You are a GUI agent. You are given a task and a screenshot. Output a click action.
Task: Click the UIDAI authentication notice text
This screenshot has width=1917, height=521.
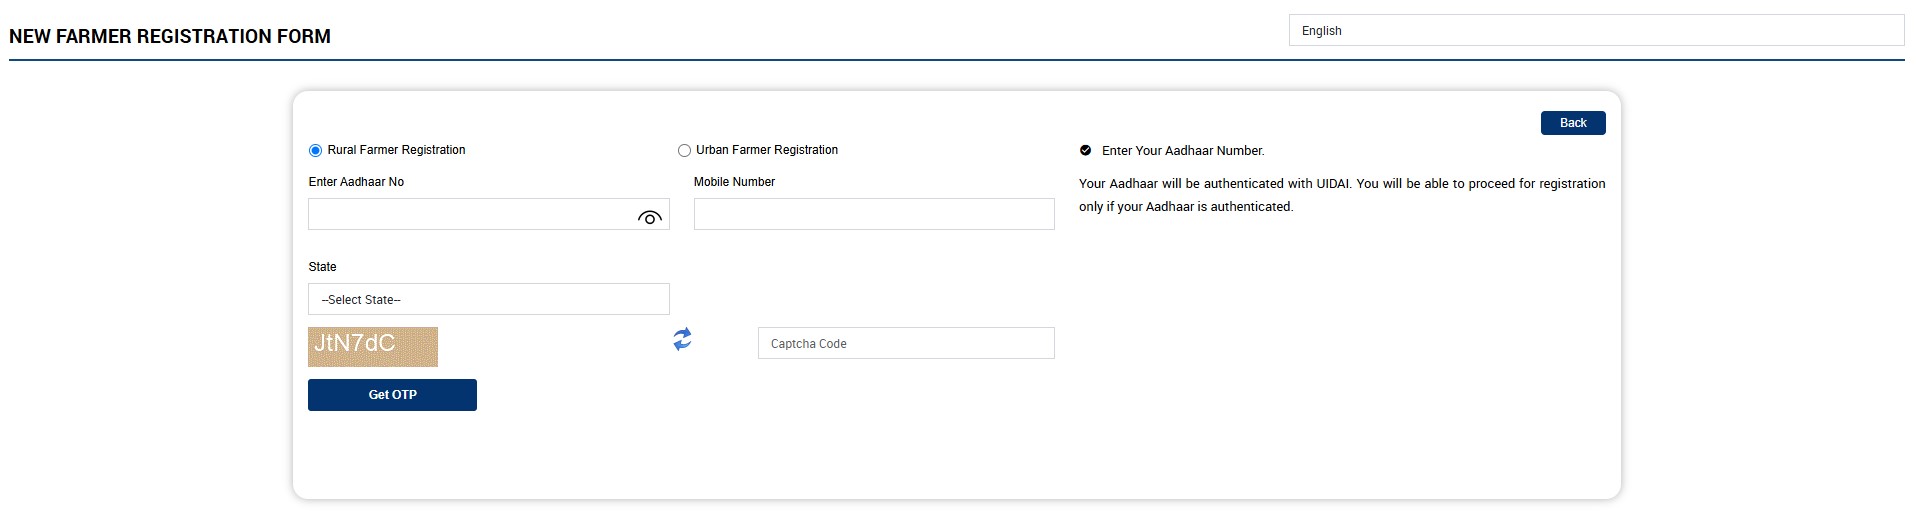[x=1342, y=195]
